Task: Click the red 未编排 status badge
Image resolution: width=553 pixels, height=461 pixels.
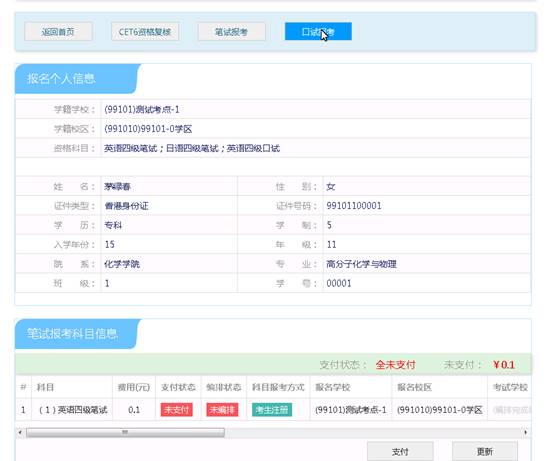Action: click(222, 410)
